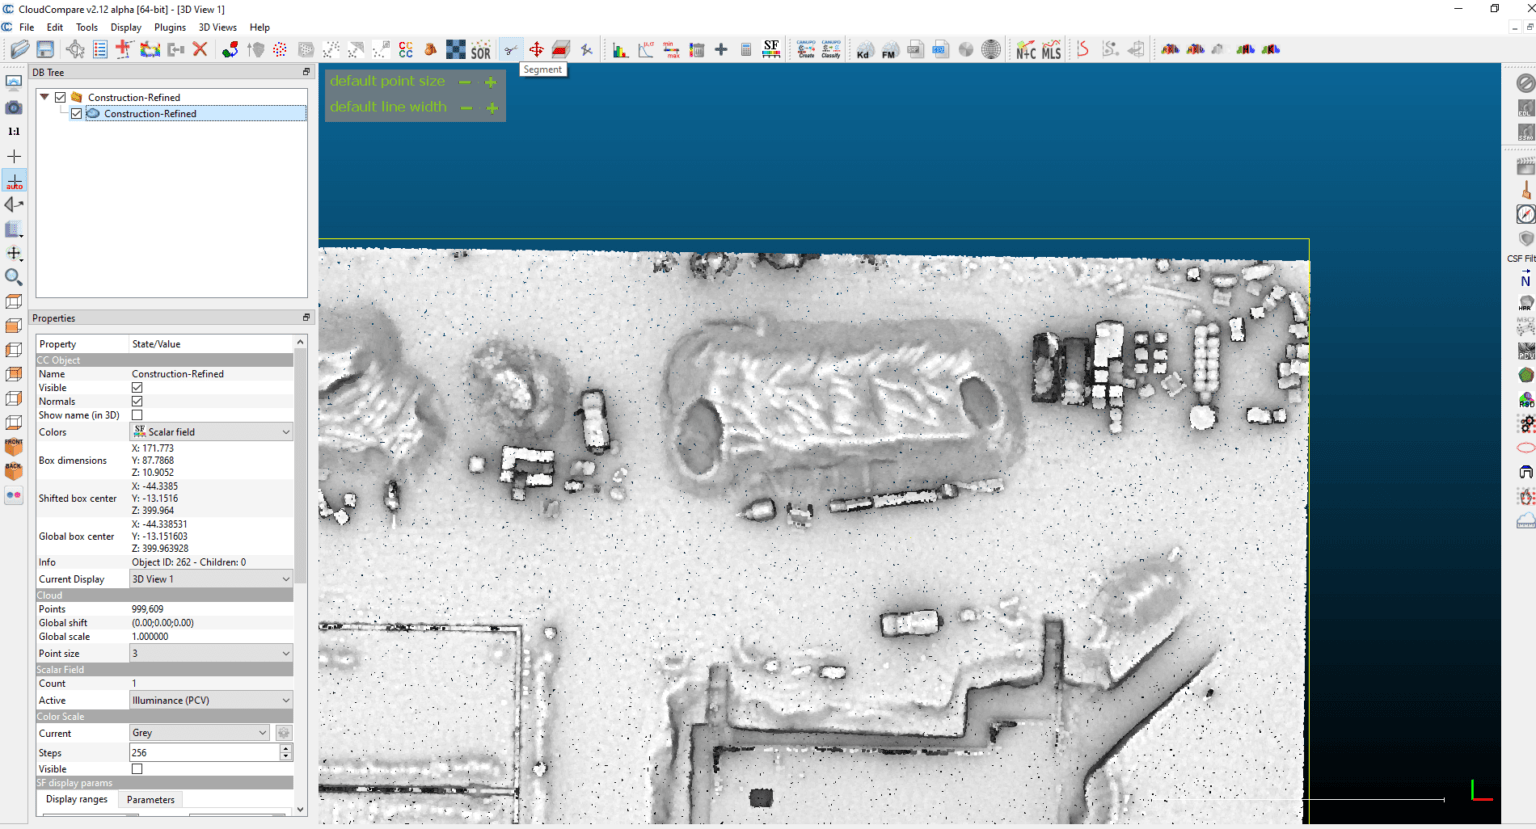
Task: Open the Plugins menu
Action: [x=169, y=27]
